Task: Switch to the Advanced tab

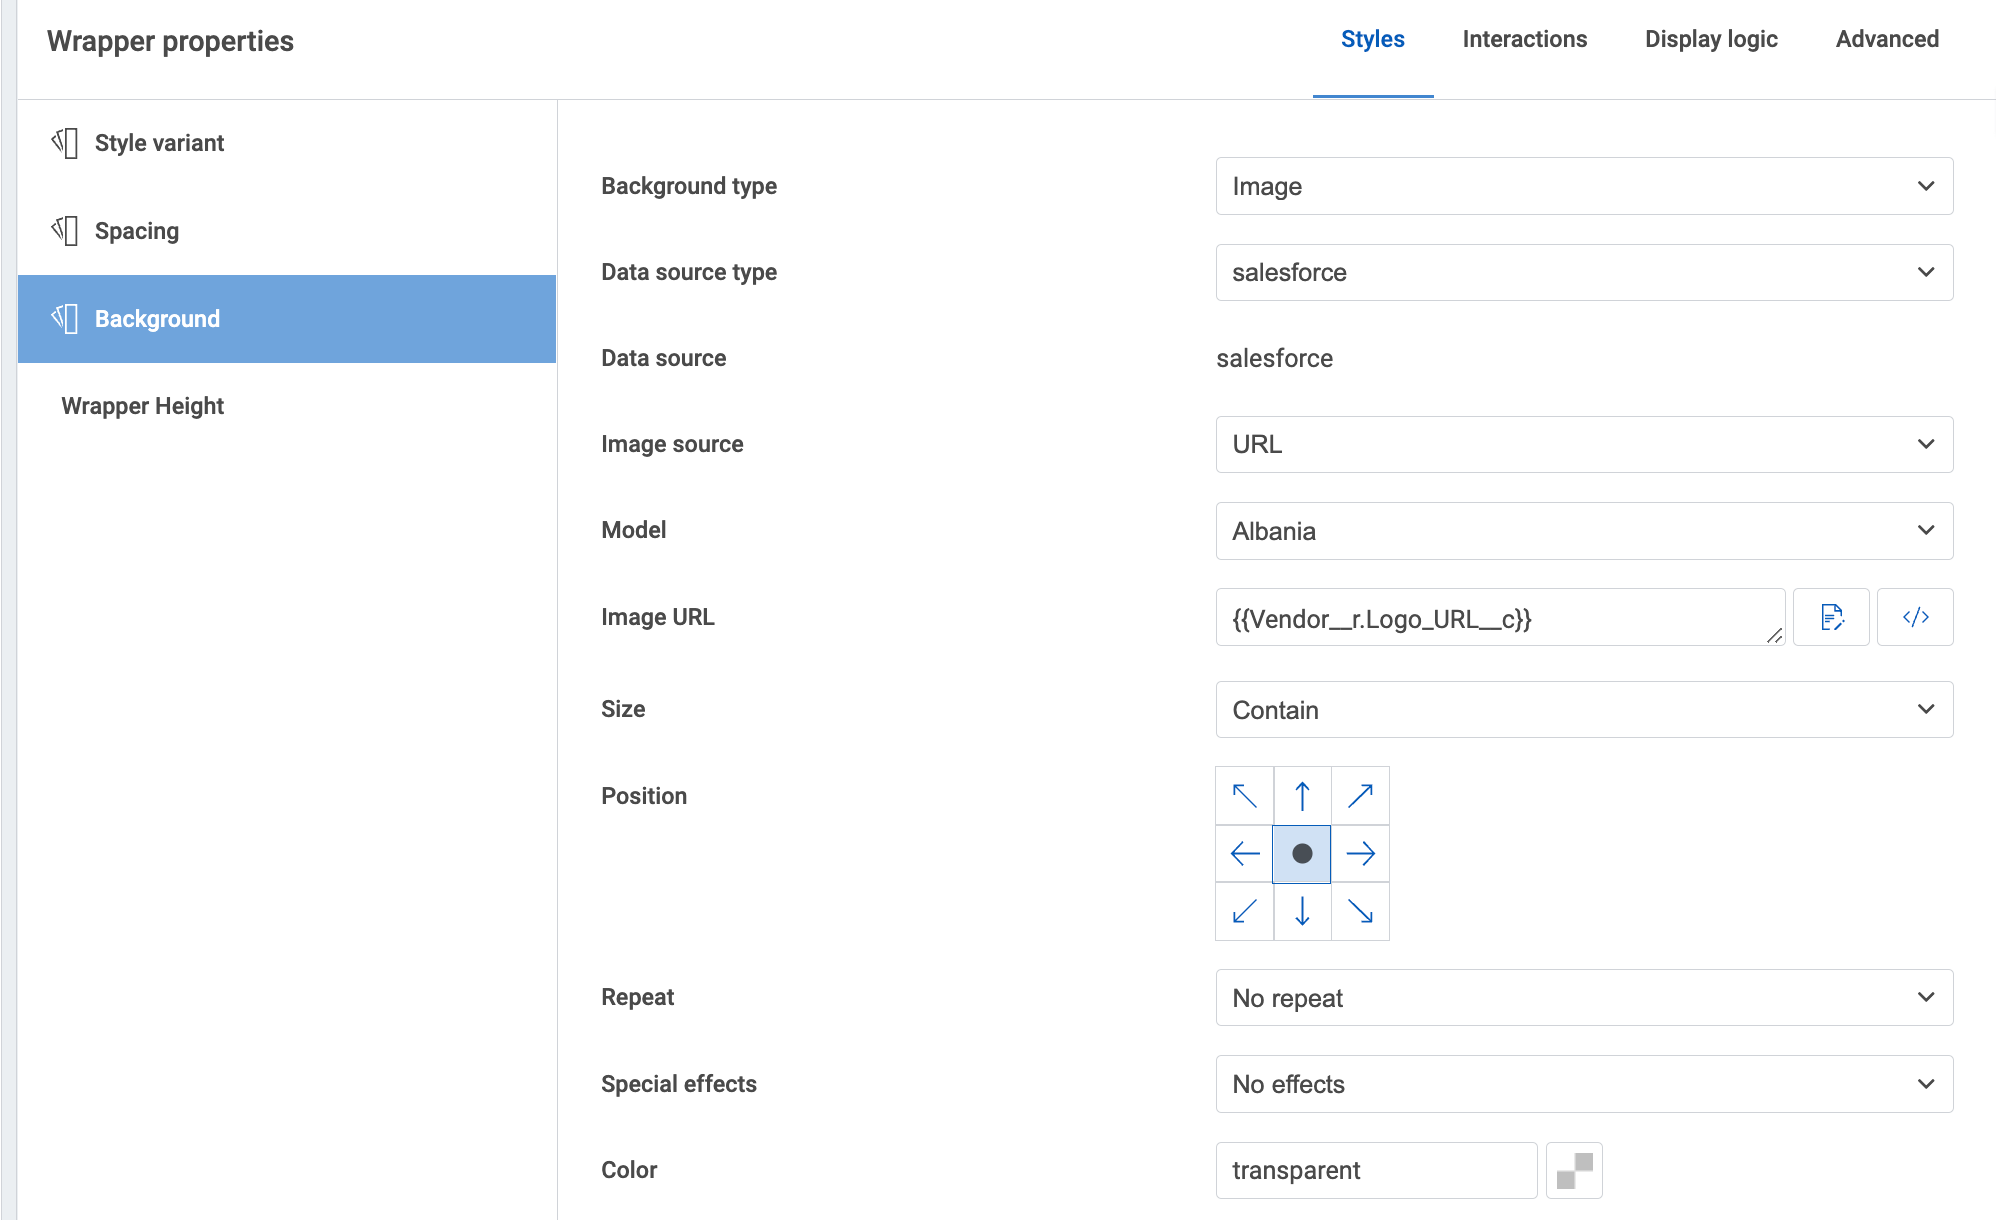Action: point(1887,39)
